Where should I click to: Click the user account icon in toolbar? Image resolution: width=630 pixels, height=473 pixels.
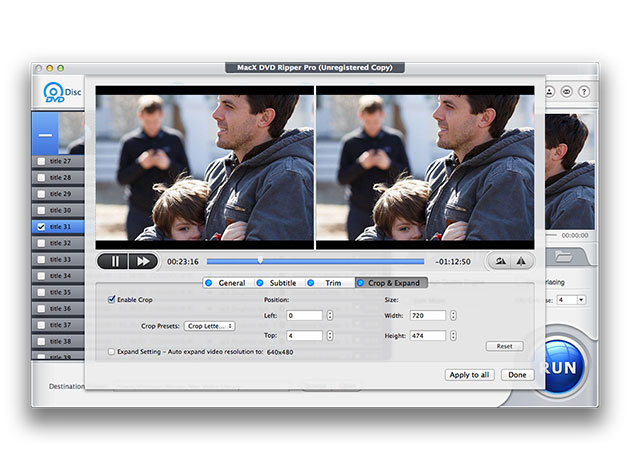tap(549, 92)
